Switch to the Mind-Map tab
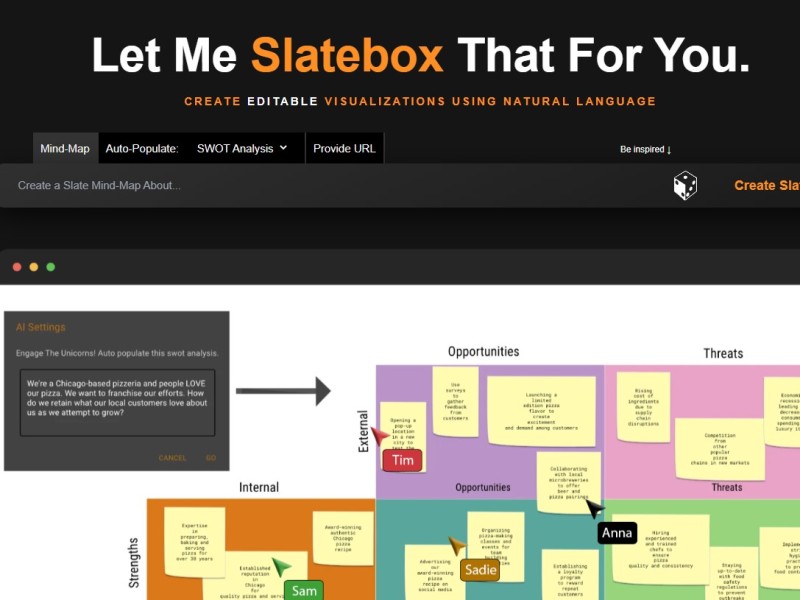This screenshot has width=800, height=600. pos(65,148)
